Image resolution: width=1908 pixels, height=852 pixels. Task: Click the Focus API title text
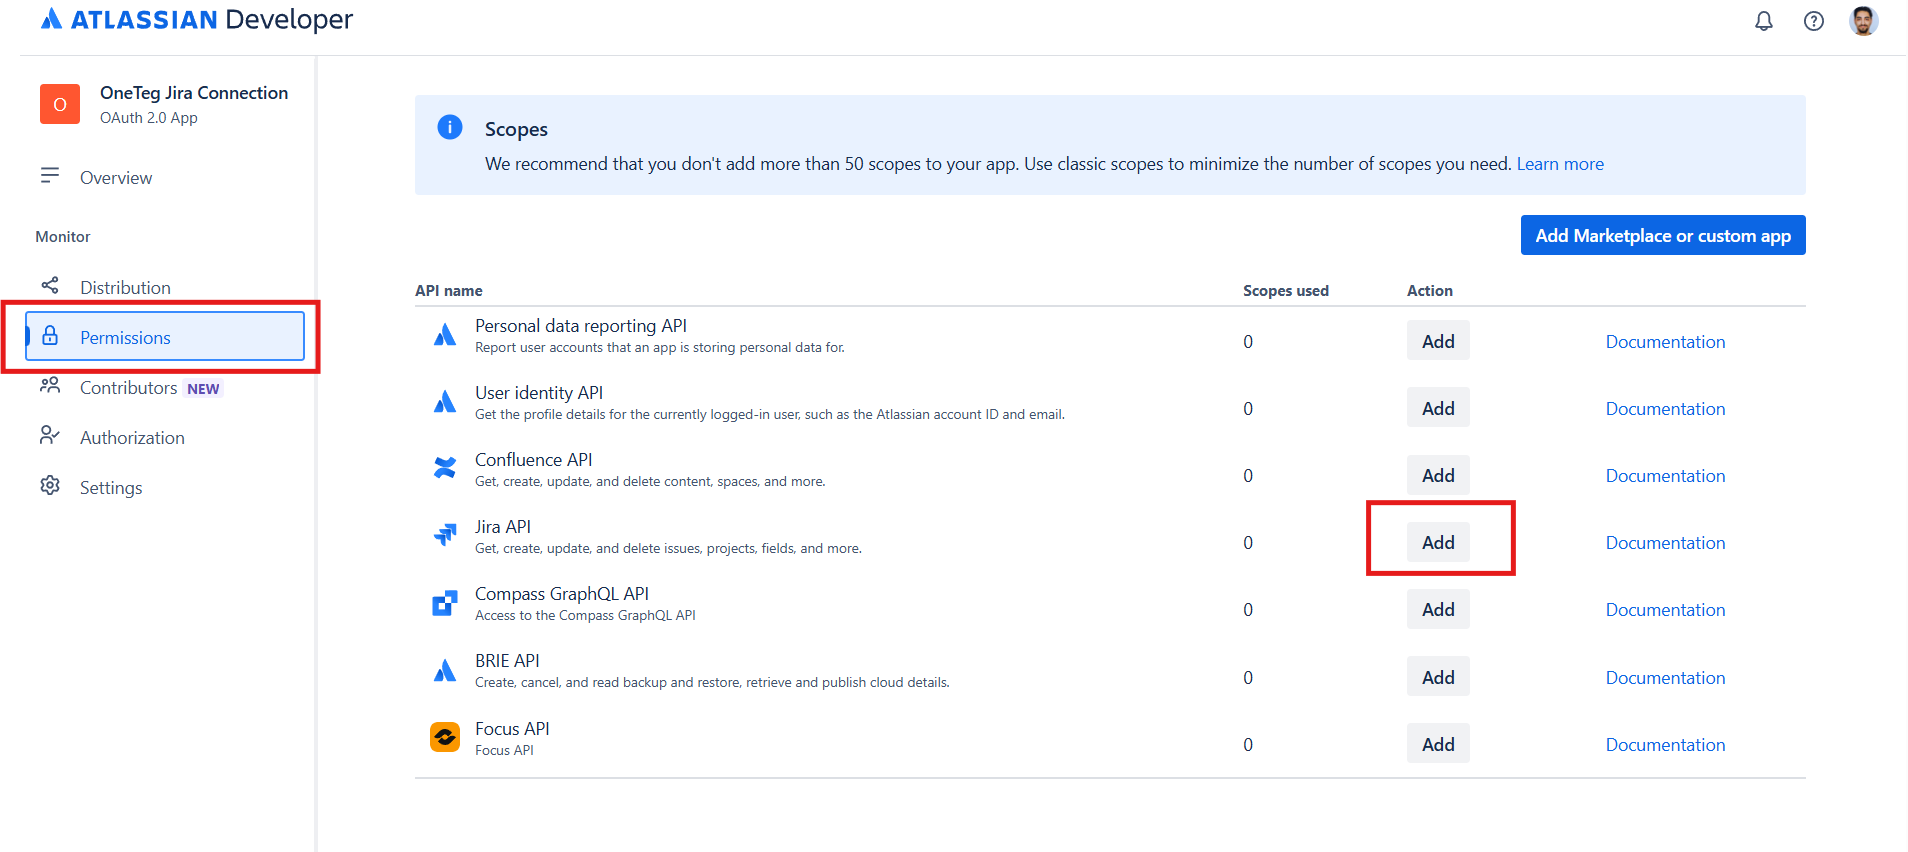pyautogui.click(x=512, y=729)
